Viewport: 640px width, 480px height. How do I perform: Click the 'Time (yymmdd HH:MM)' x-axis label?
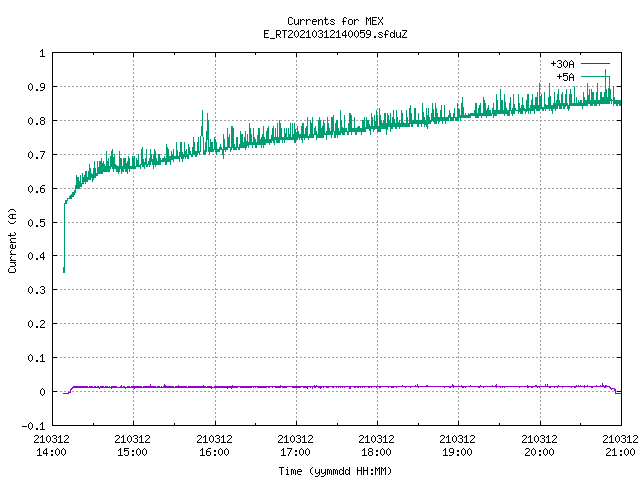335,471
